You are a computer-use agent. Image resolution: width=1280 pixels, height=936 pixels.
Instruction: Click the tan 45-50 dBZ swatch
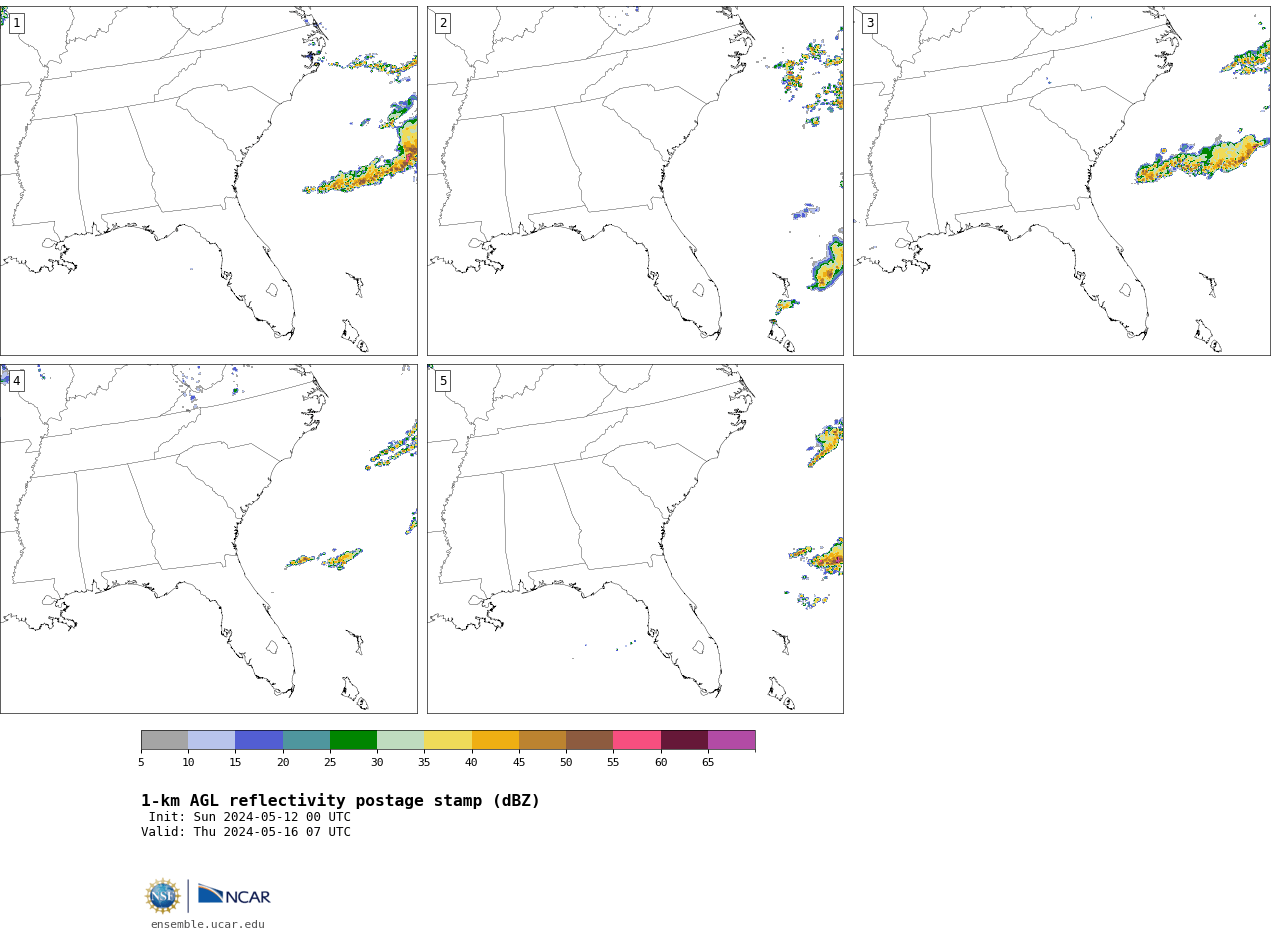pos(542,740)
